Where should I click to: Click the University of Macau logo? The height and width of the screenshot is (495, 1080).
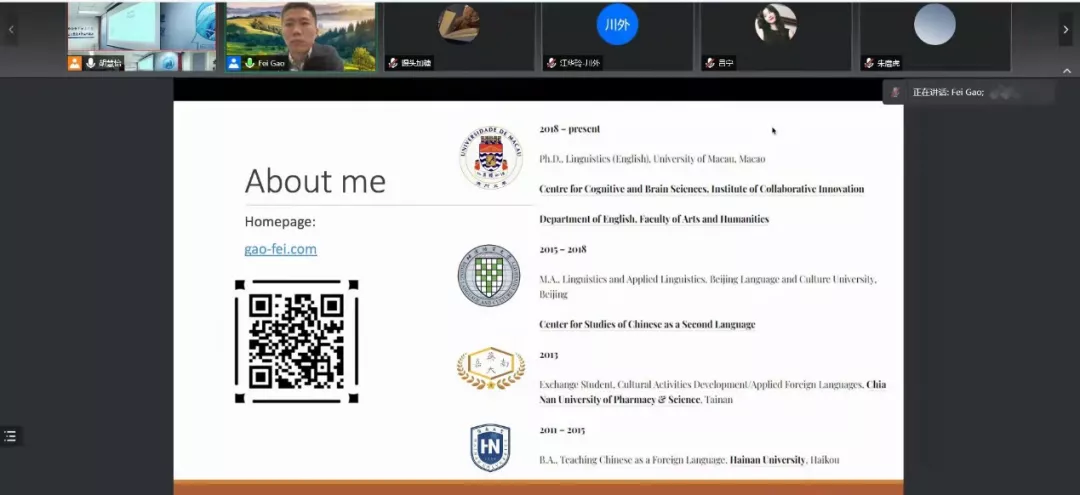point(490,158)
